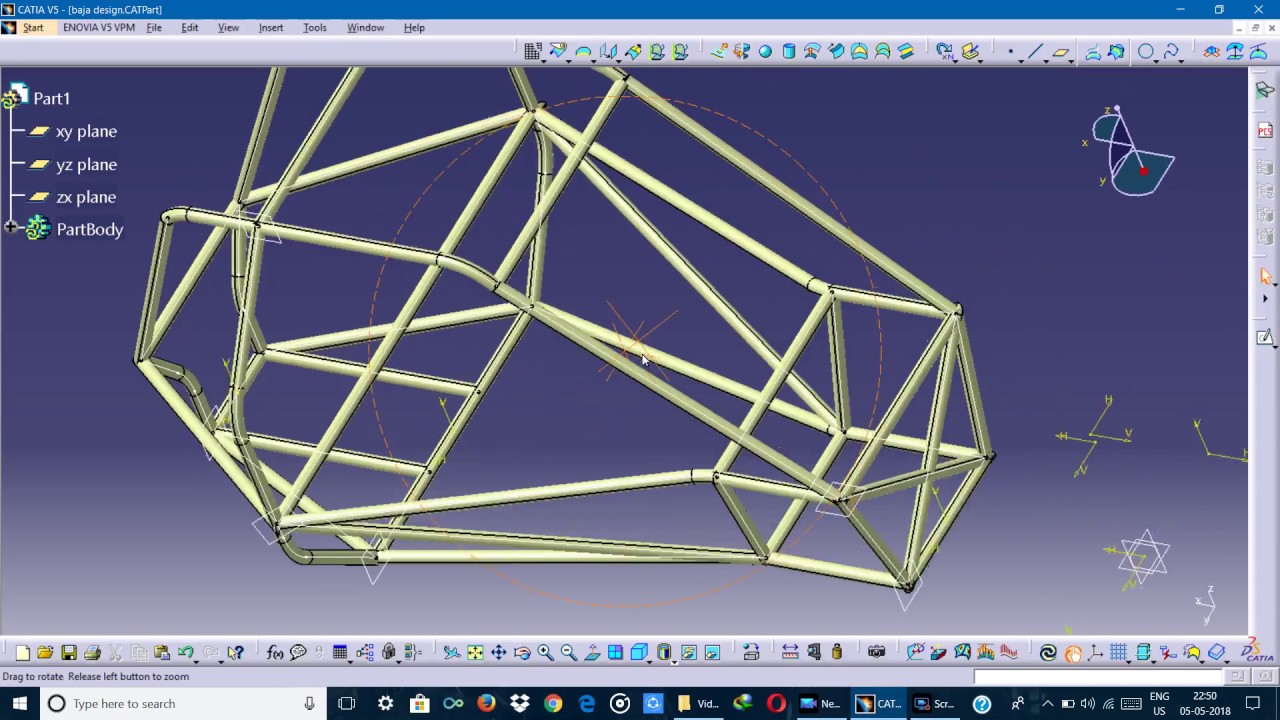
Task: Open the Undo history dropdown arrow
Action: 196,661
